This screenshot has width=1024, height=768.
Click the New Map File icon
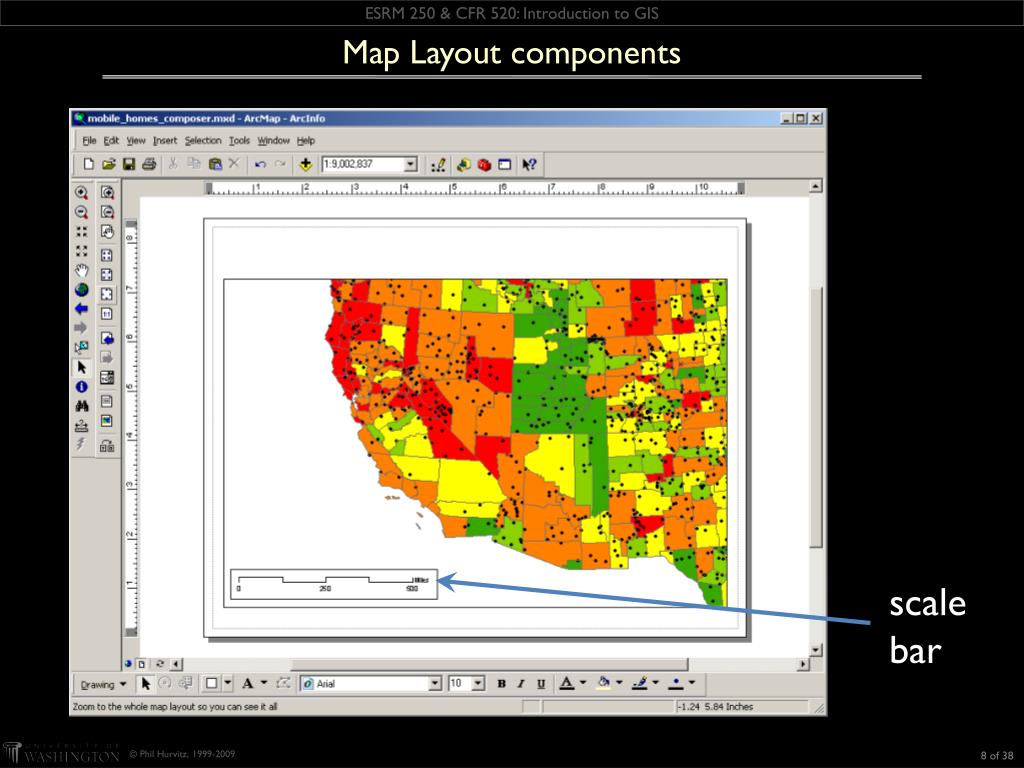click(89, 164)
